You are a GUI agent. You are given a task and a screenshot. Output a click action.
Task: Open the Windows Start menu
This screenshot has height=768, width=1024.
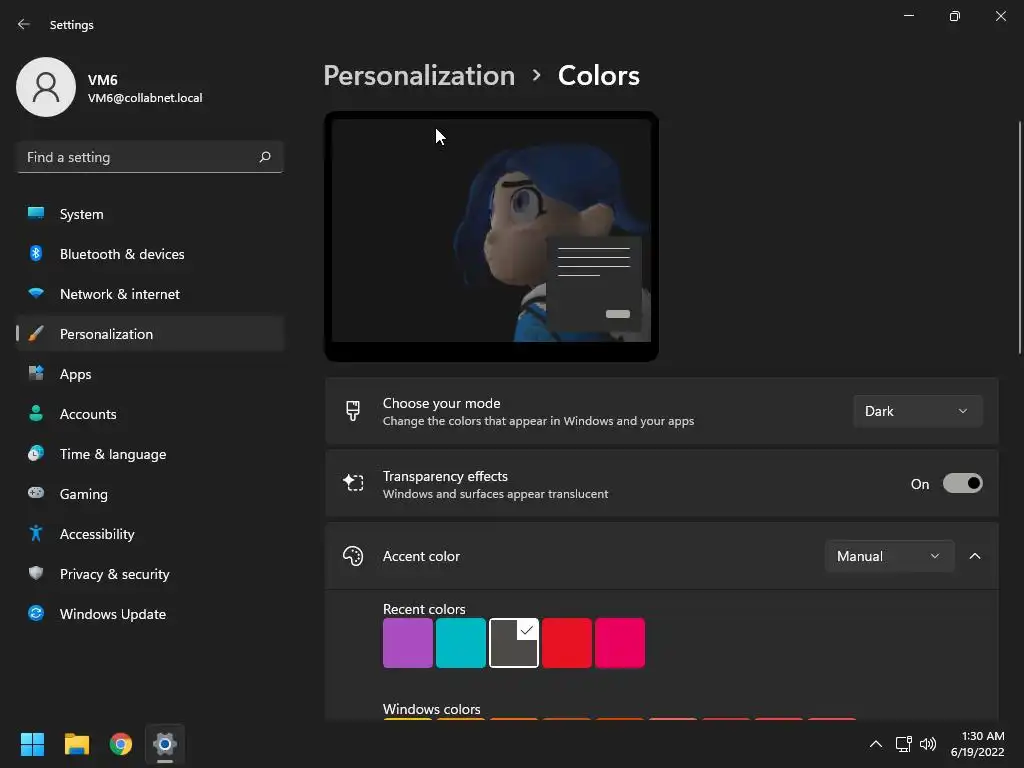click(x=32, y=744)
